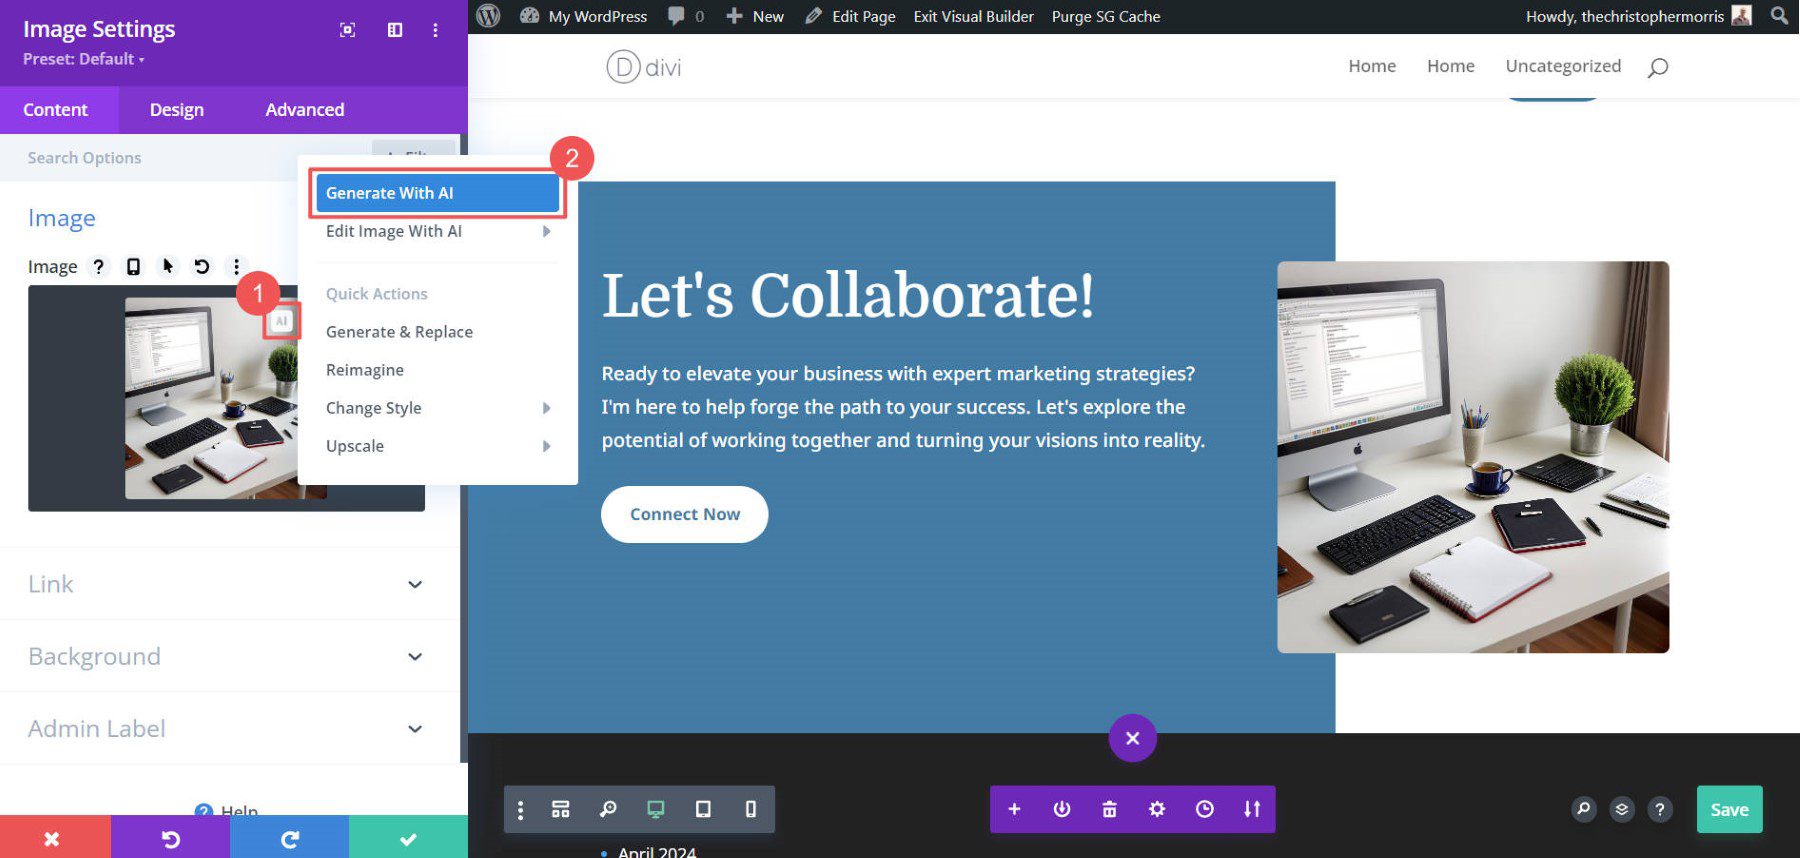Click Purge SG Cache in admin bar
The image size is (1800, 858).
1106,16
